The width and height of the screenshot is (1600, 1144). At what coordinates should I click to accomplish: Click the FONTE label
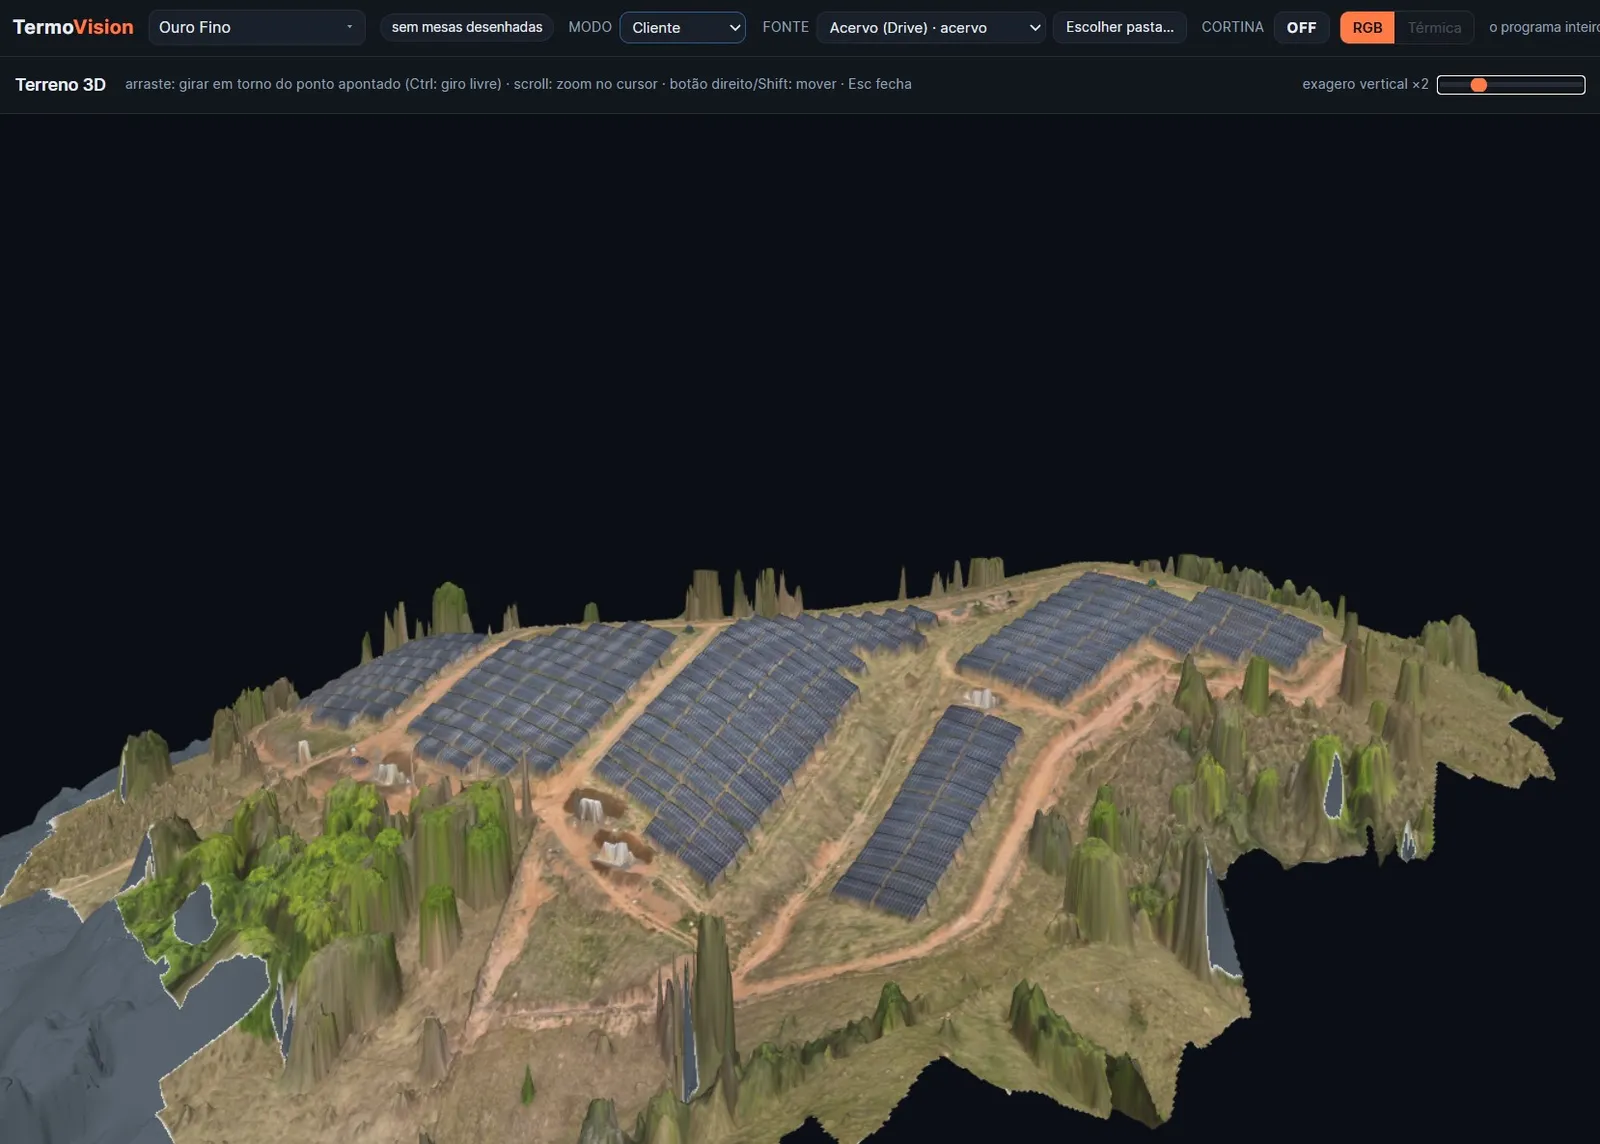click(785, 27)
